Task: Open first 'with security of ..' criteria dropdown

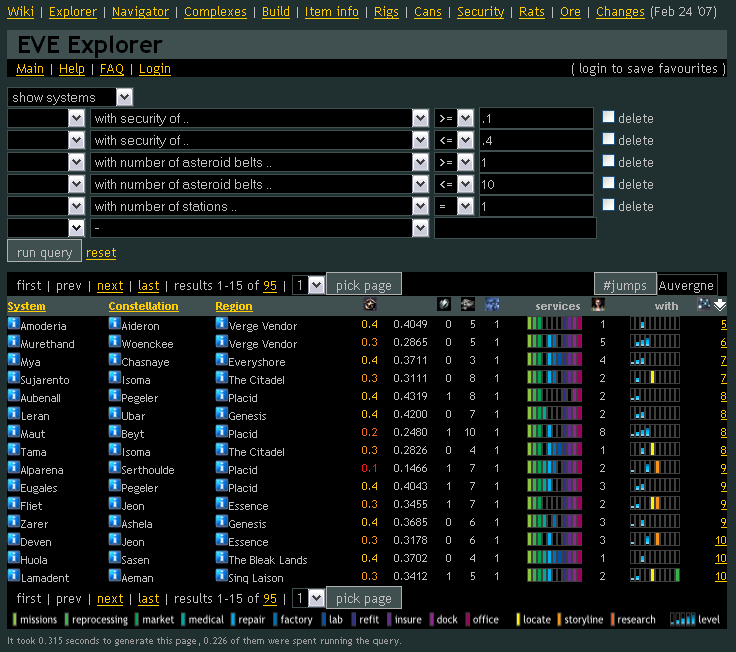Action: coord(260,118)
